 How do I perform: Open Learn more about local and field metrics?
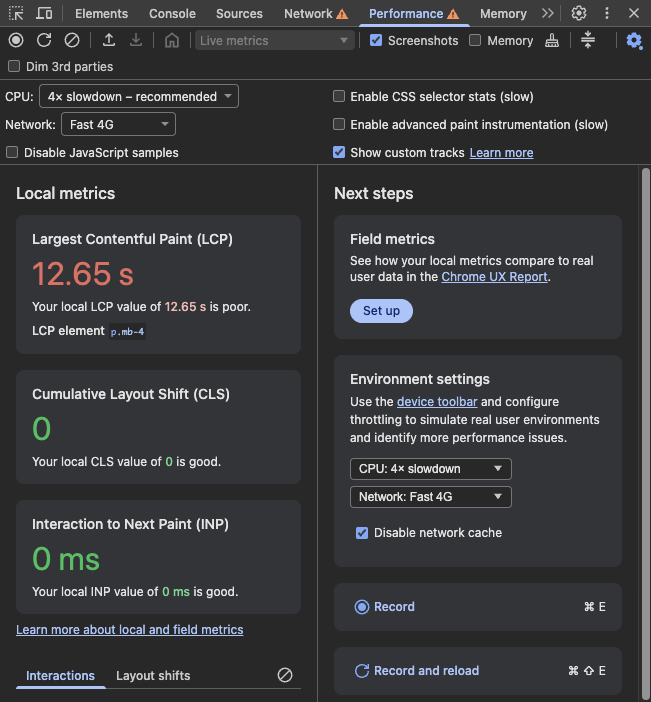[x=130, y=629]
